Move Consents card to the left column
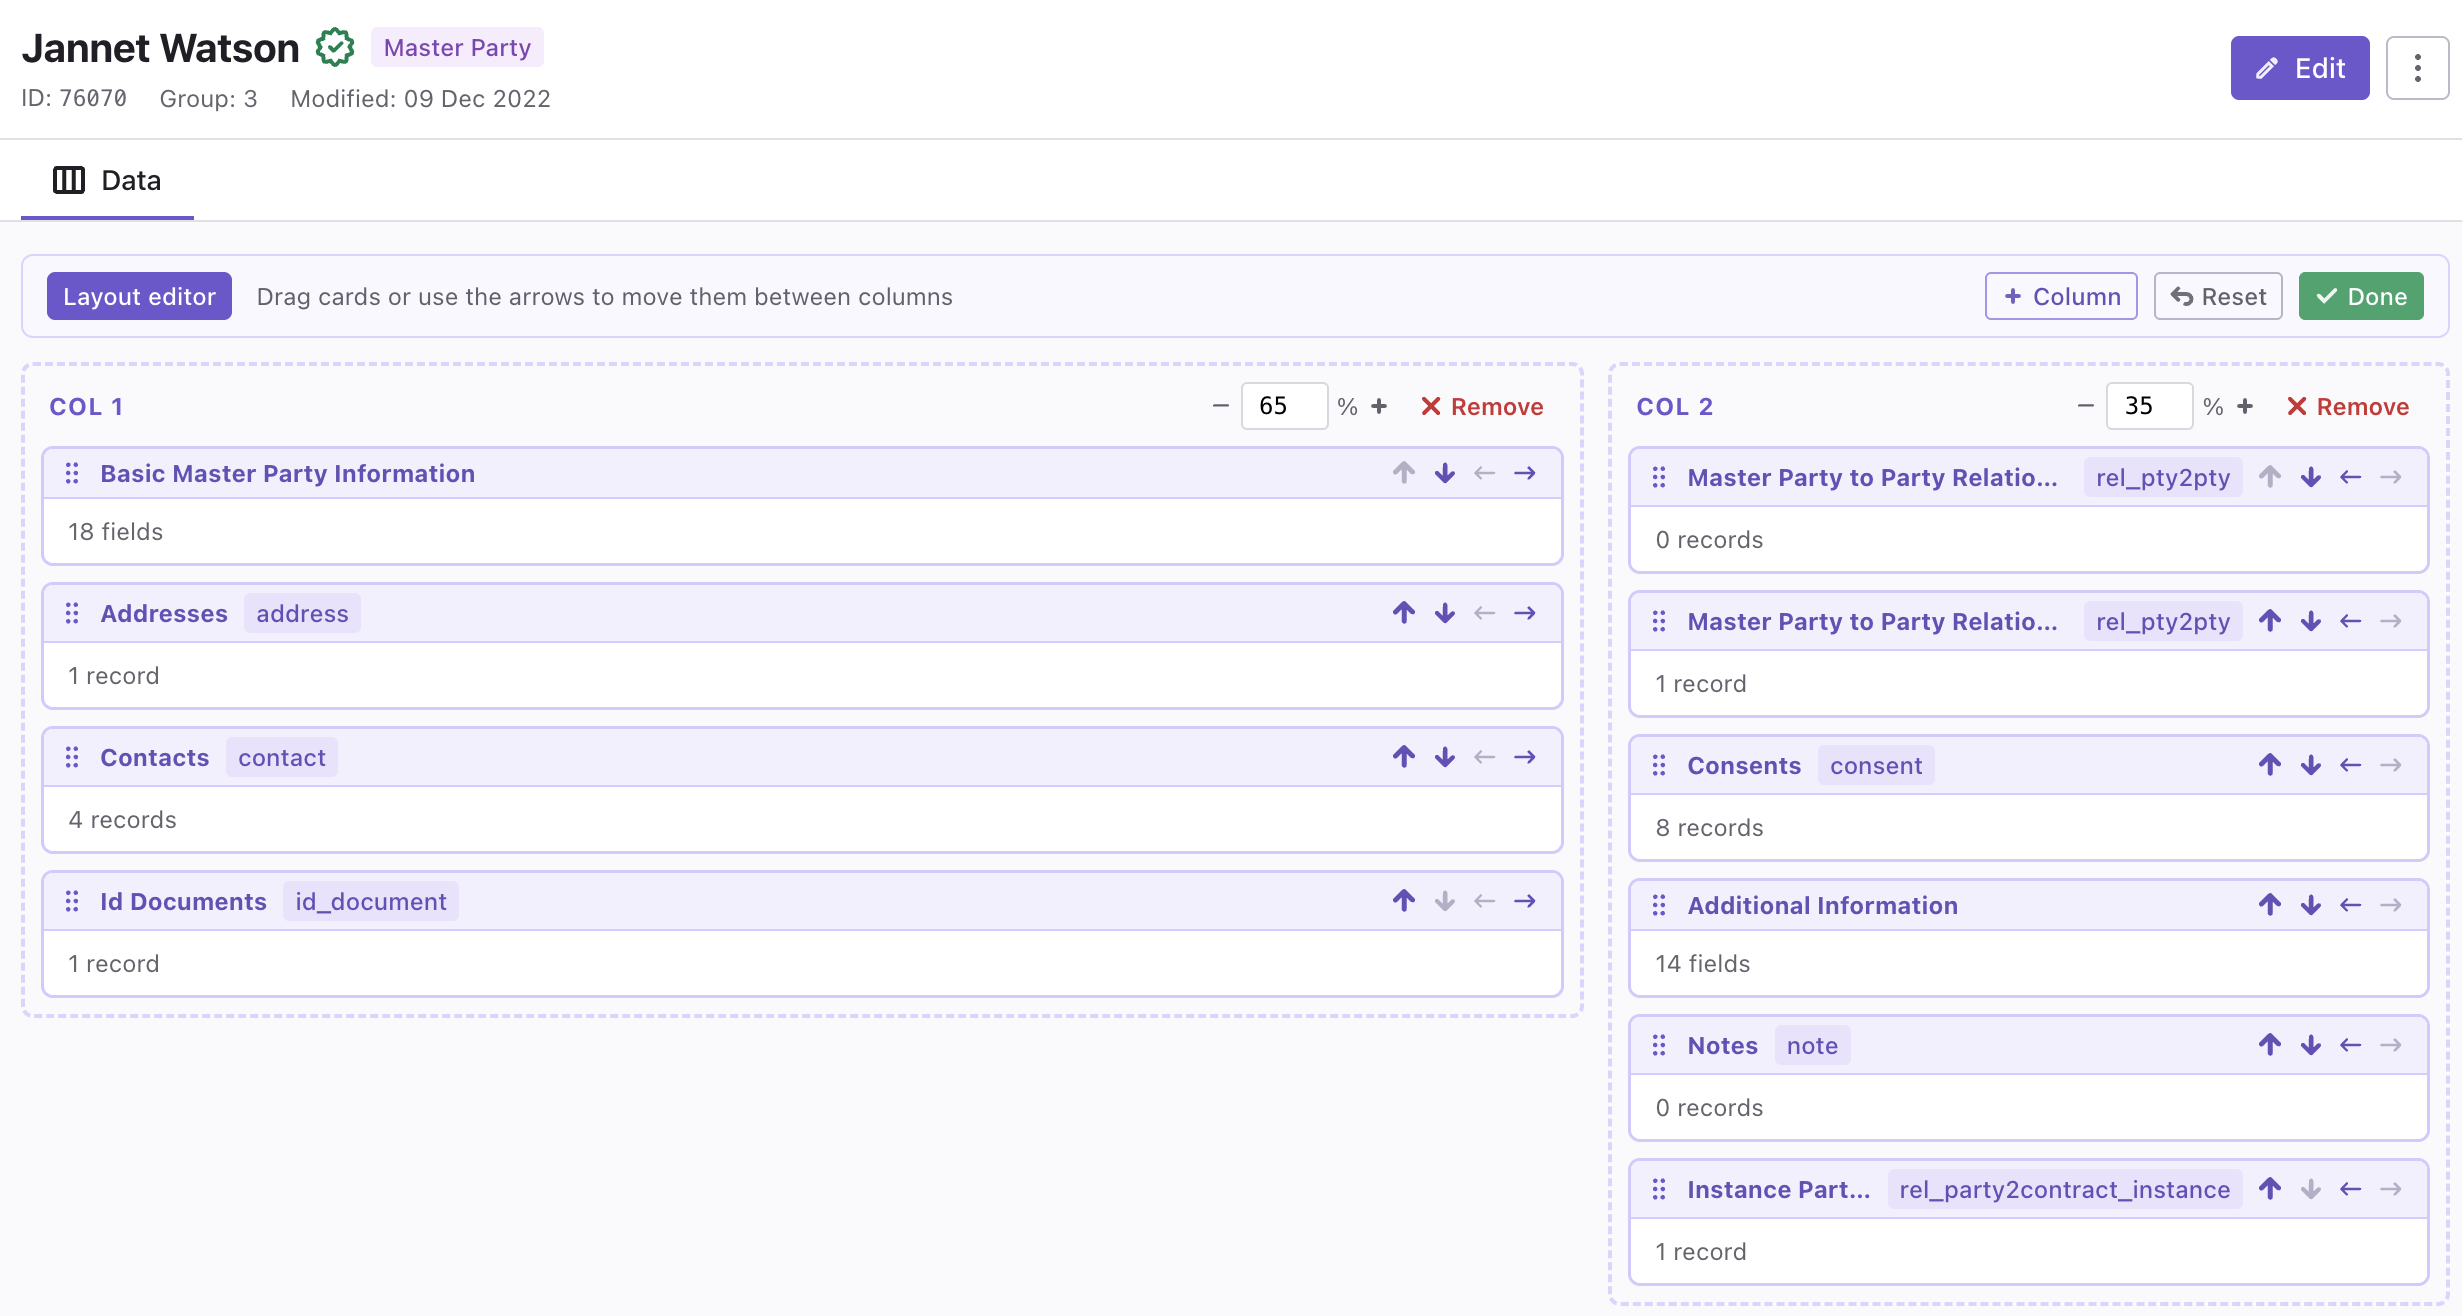The height and width of the screenshot is (1316, 2462). (x=2350, y=765)
